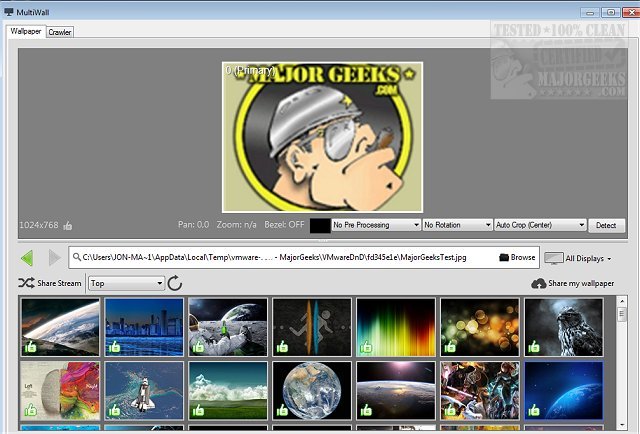Click the gray forward arrow
Screen dimensions: 640x434
[x=55, y=258]
